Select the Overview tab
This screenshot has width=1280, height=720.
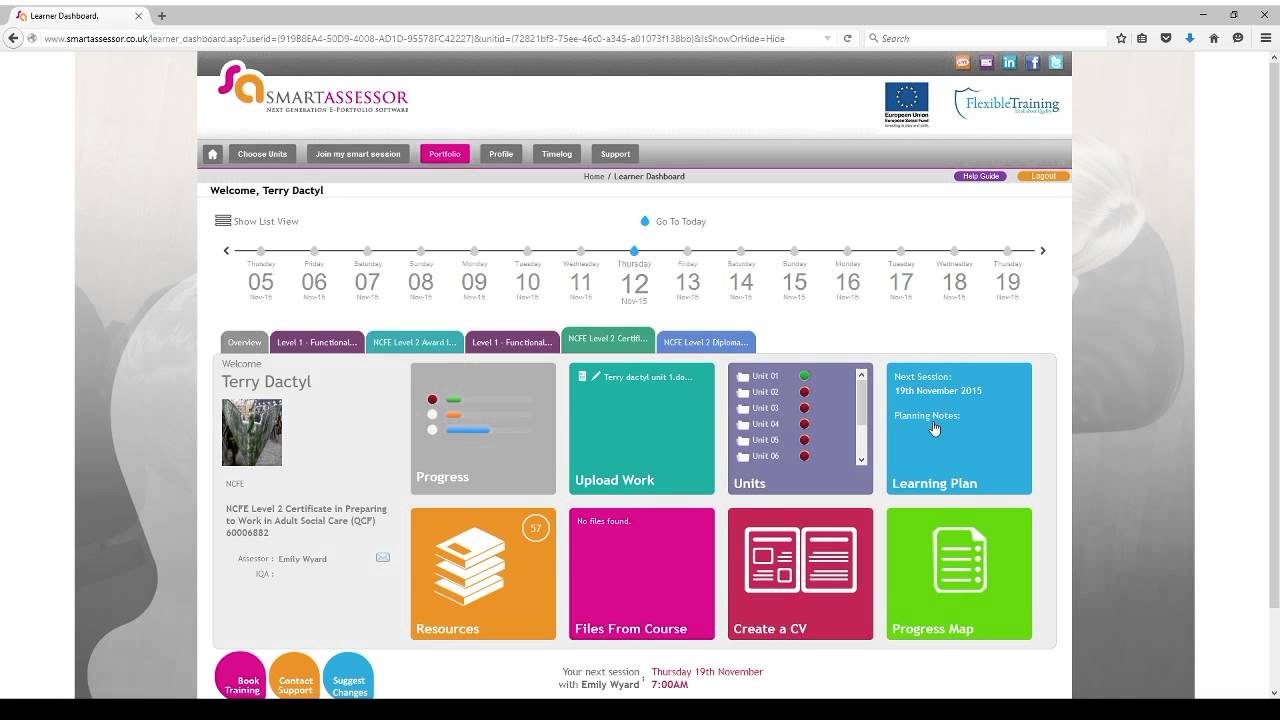(x=244, y=342)
